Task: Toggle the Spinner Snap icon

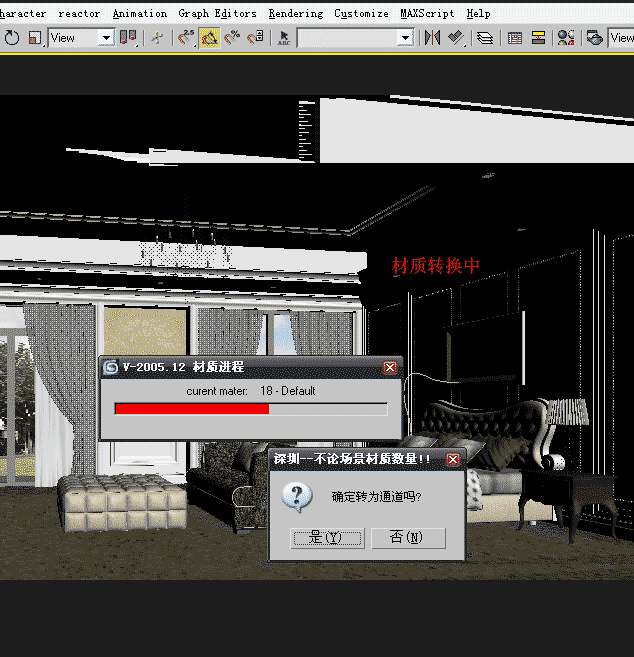Action: click(255, 38)
